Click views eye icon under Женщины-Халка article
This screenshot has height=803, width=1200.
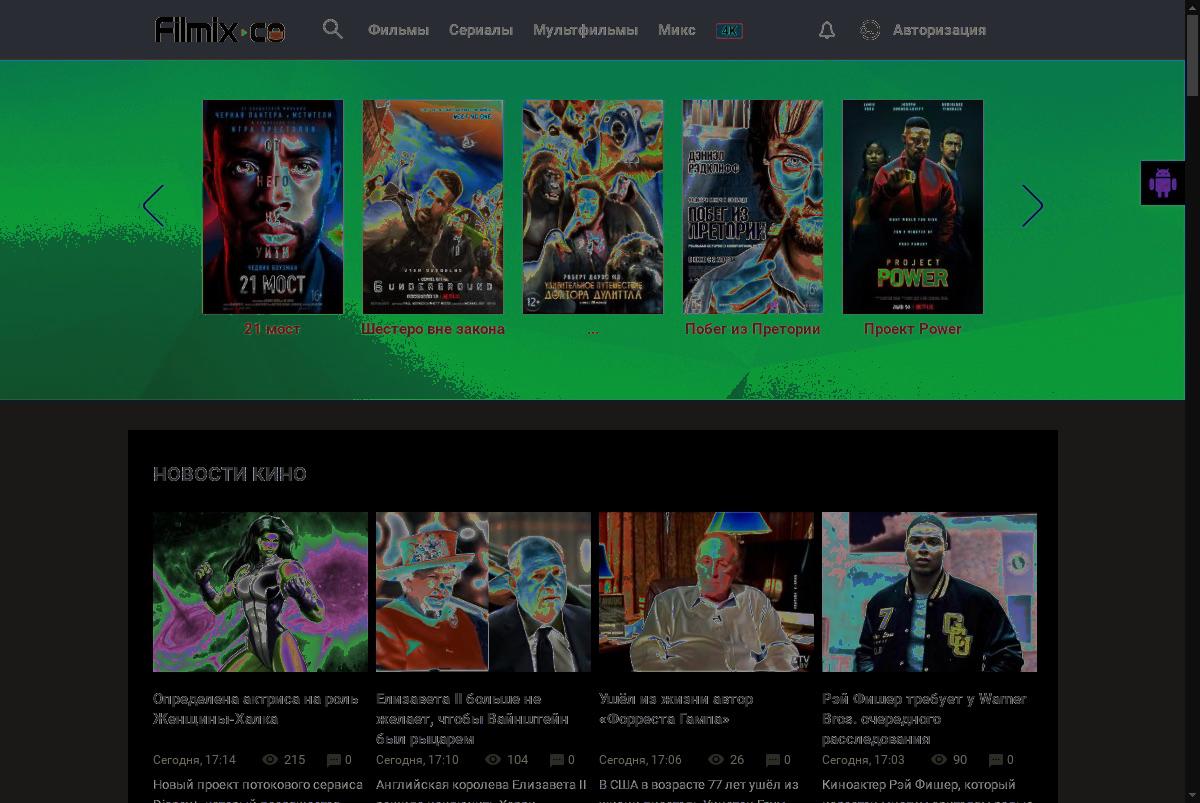(x=270, y=760)
